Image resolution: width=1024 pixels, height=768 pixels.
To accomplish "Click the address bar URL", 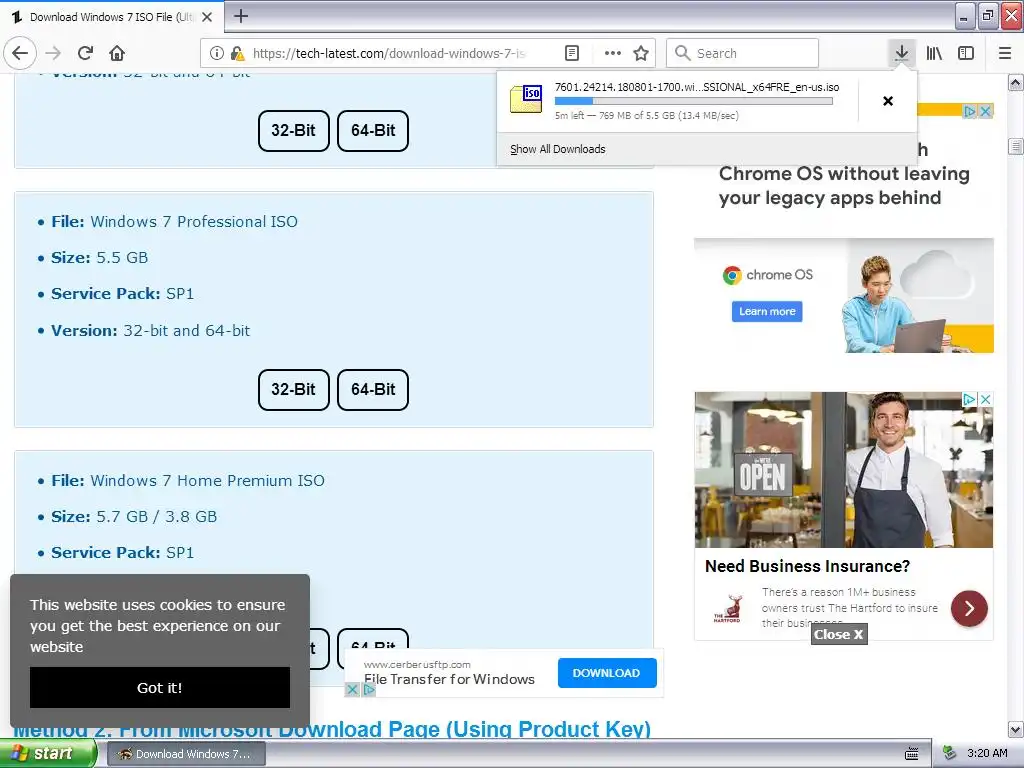I will [x=389, y=53].
